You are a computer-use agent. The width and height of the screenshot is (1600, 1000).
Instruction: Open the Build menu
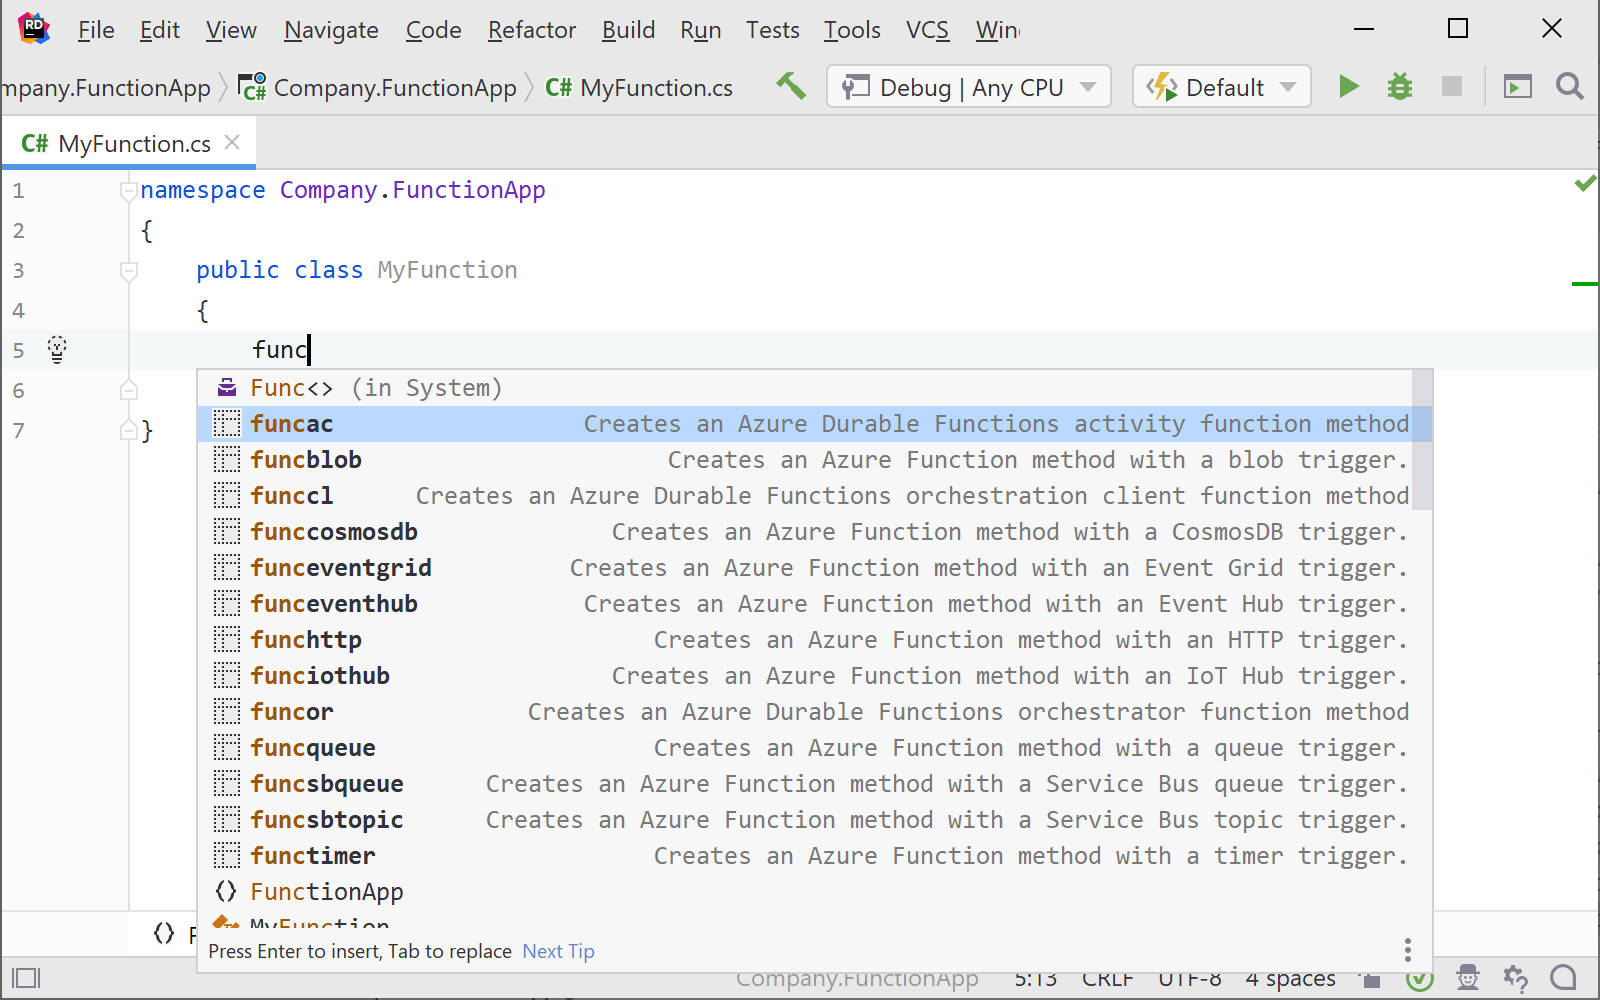pos(628,30)
